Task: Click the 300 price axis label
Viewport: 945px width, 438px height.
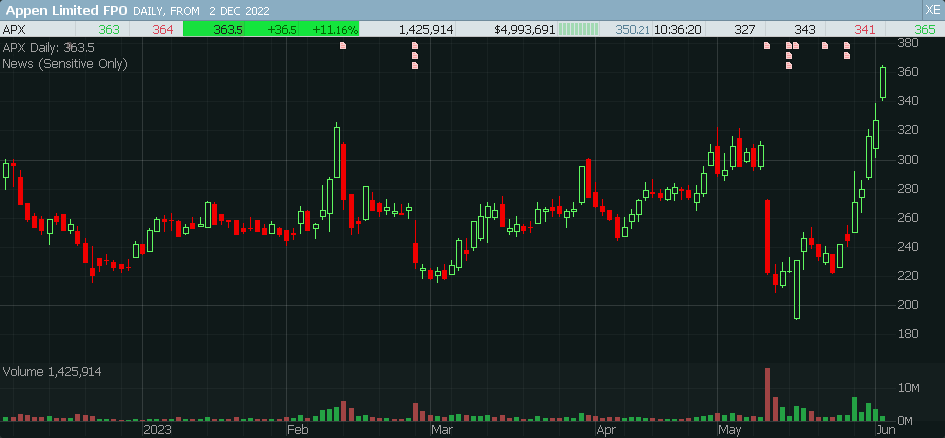Action: (907, 160)
